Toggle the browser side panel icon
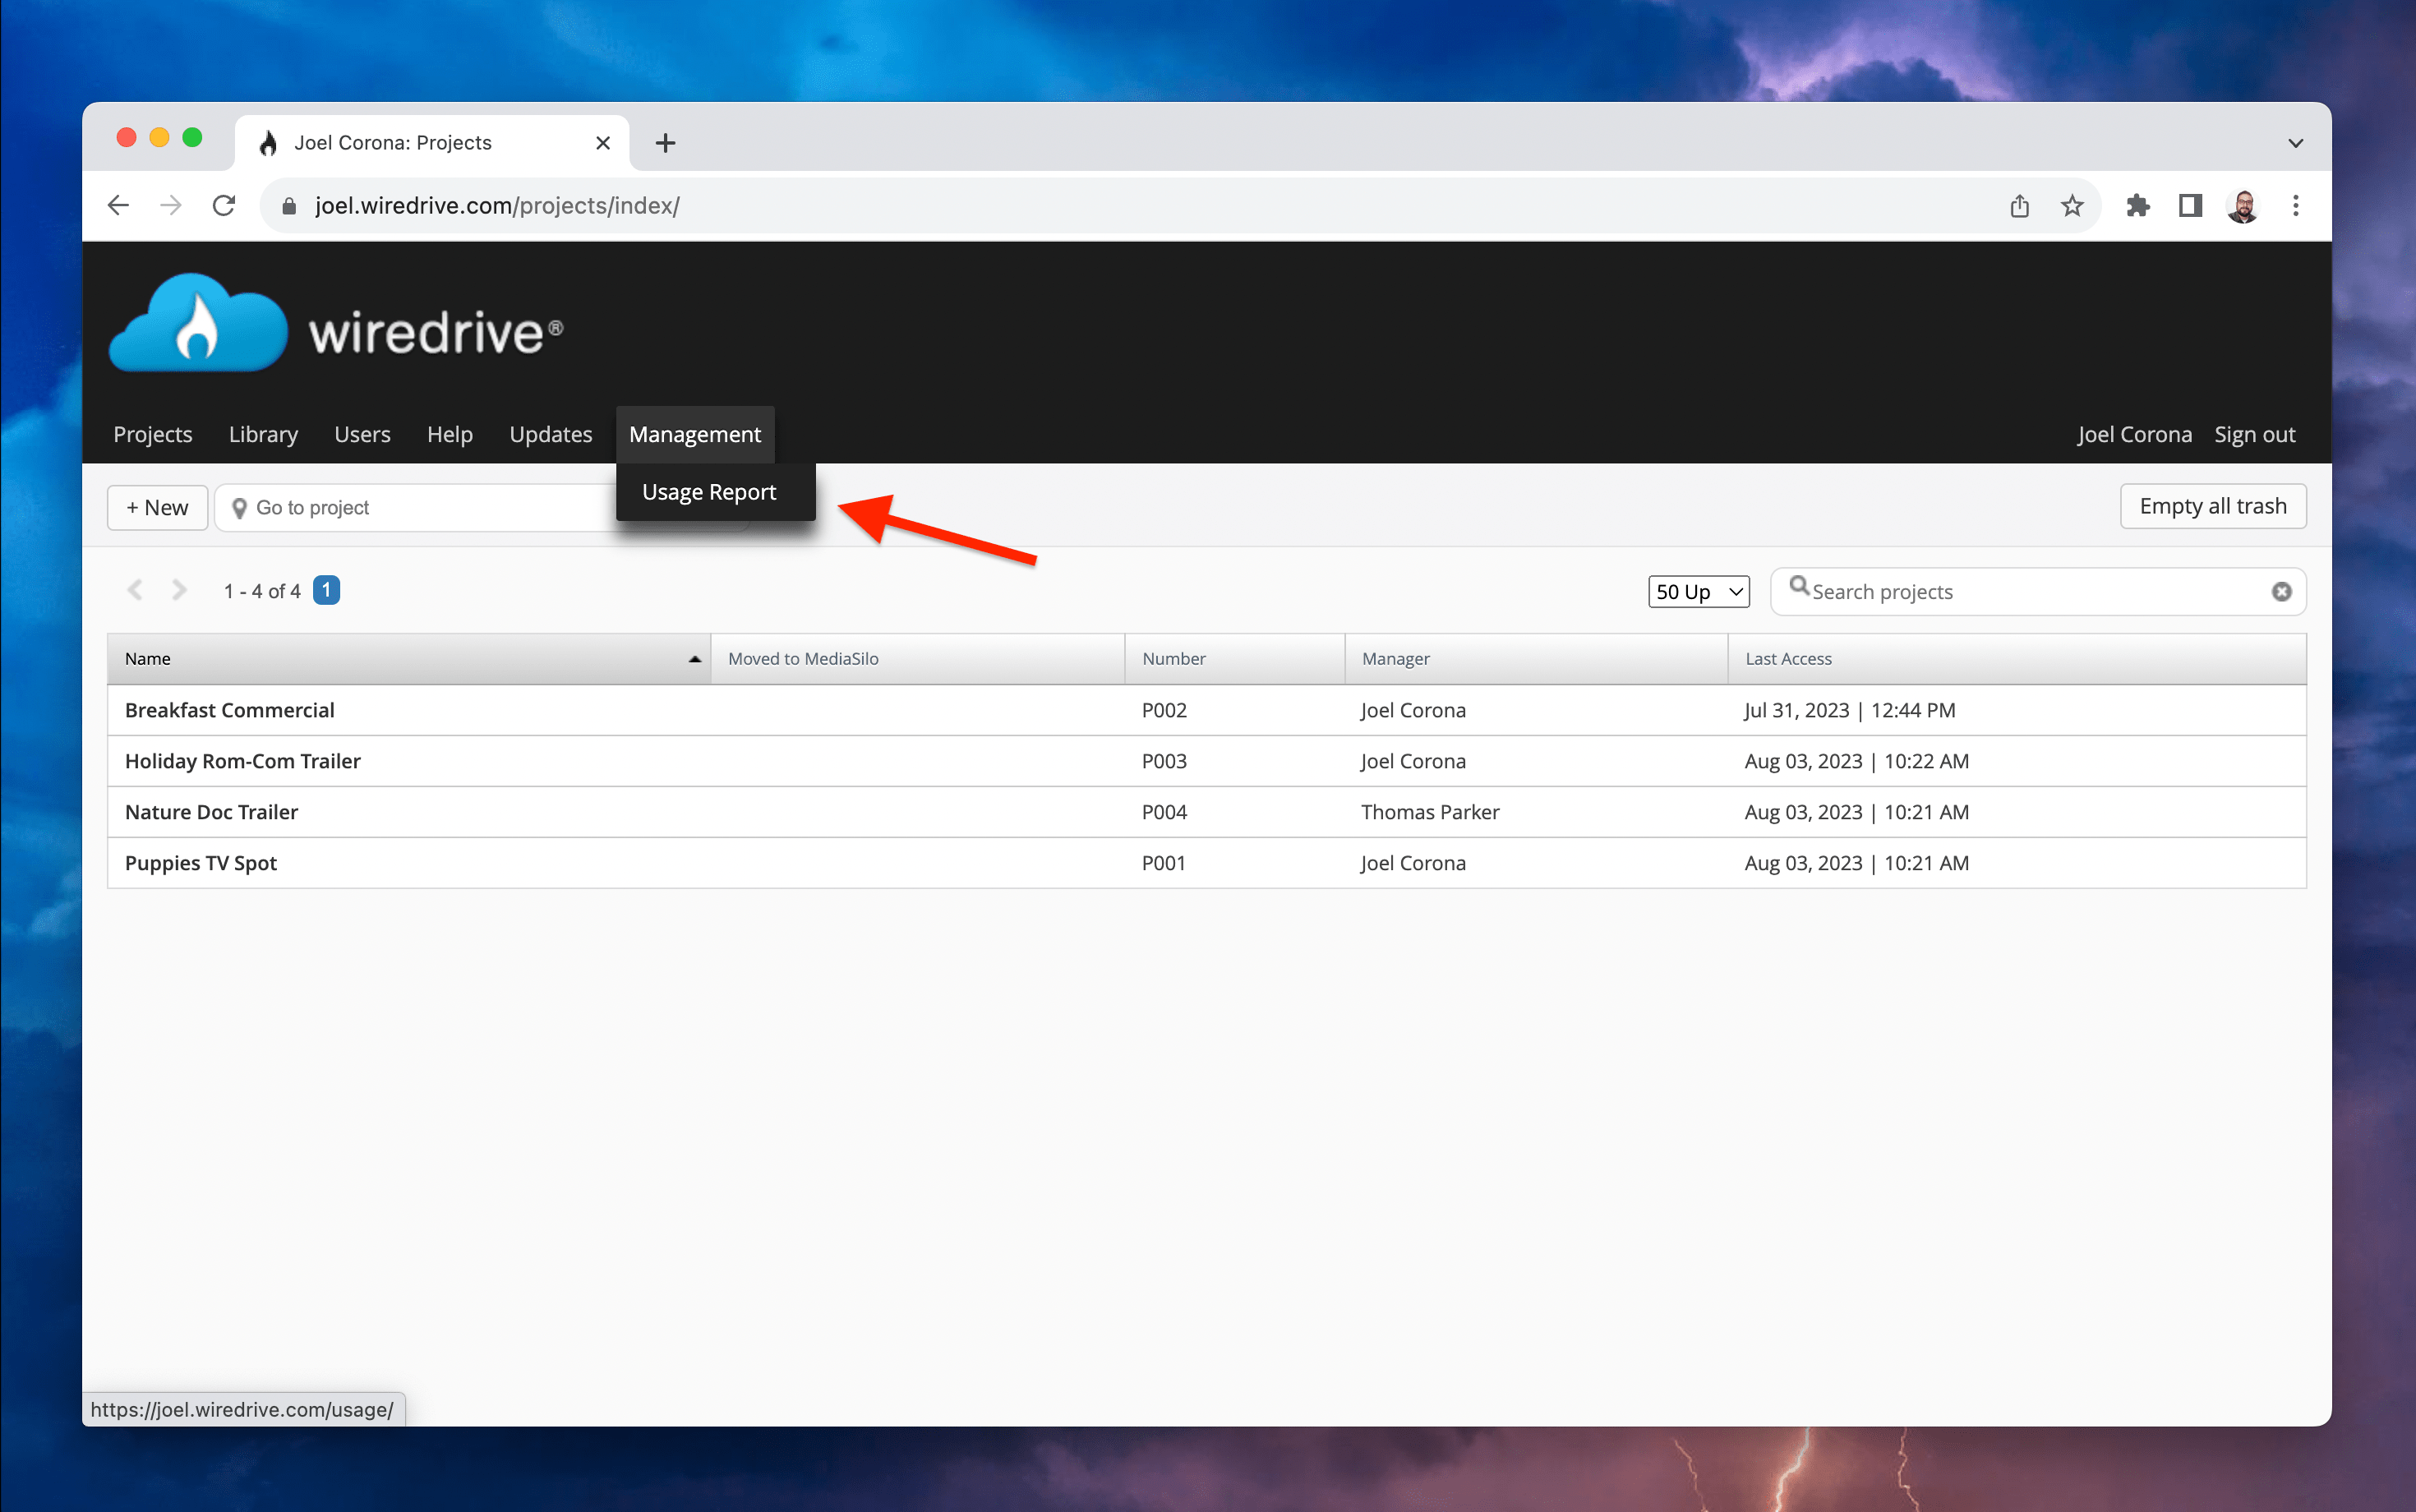2416x1512 pixels. 2190,206
